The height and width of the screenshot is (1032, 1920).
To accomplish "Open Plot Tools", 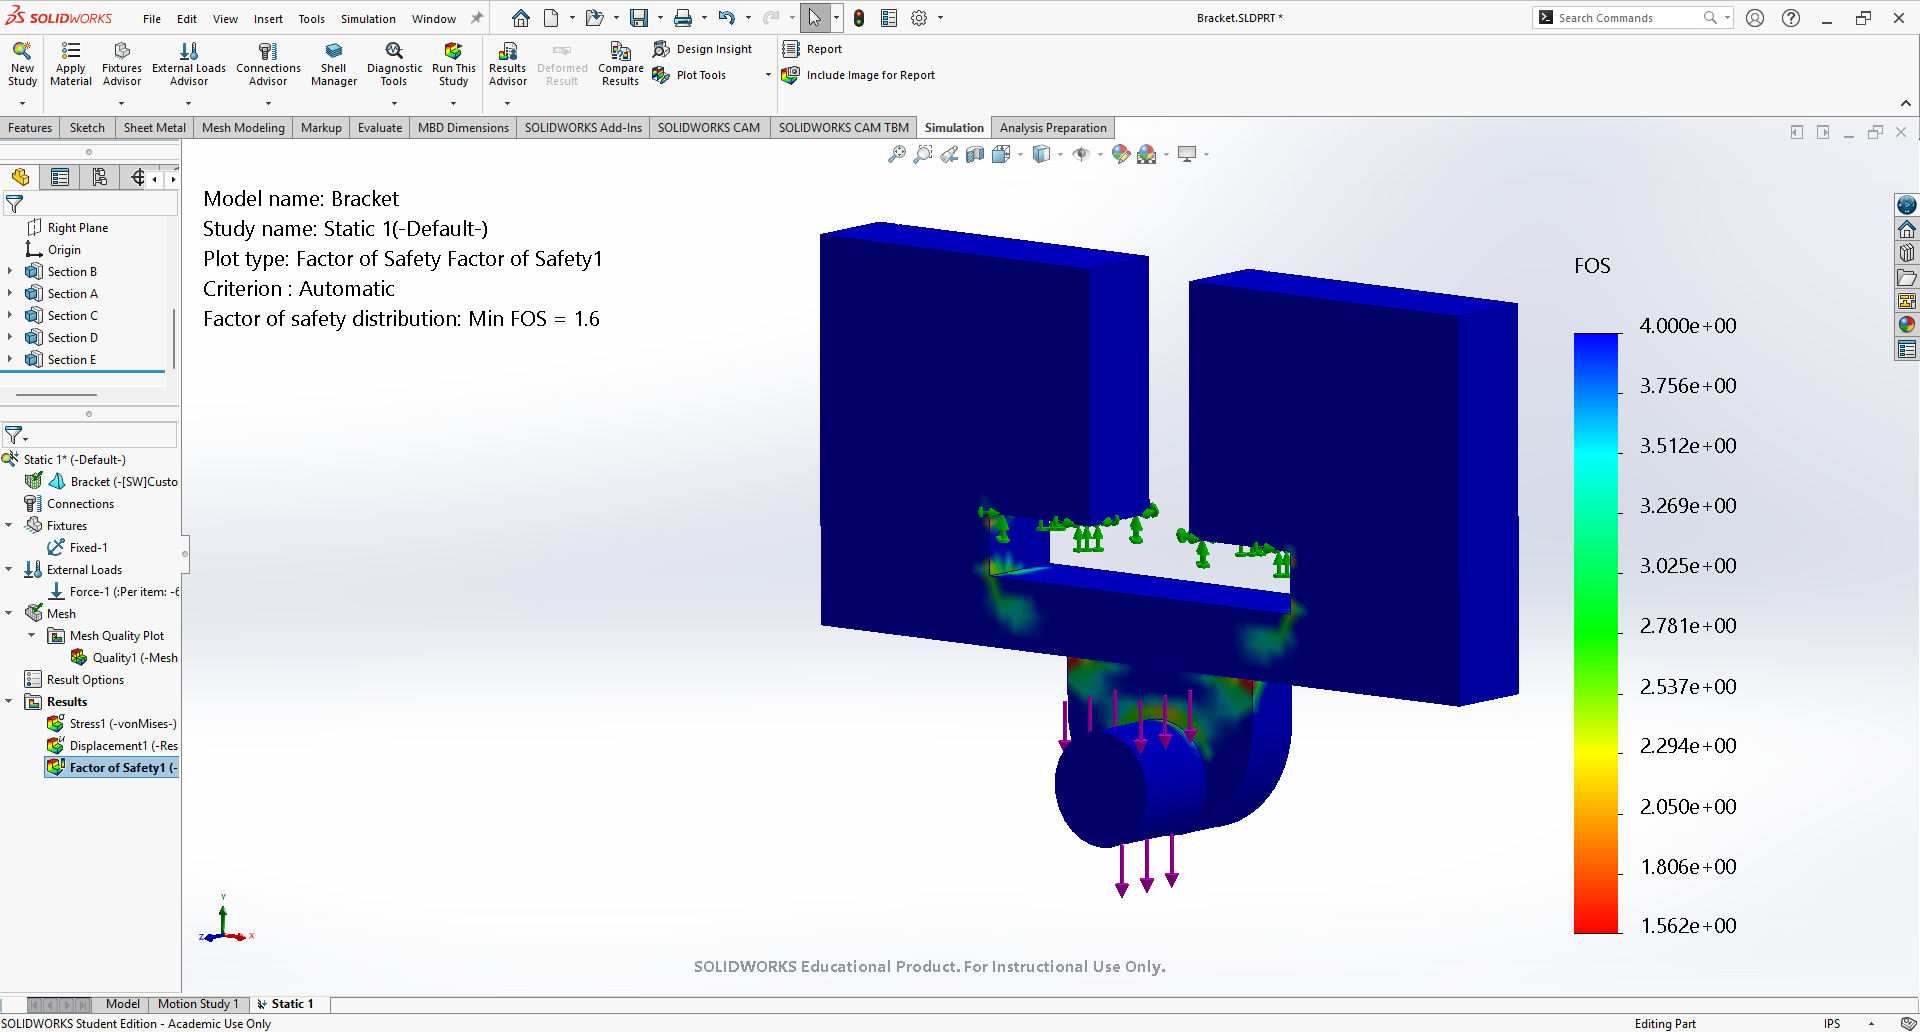I will coord(690,75).
